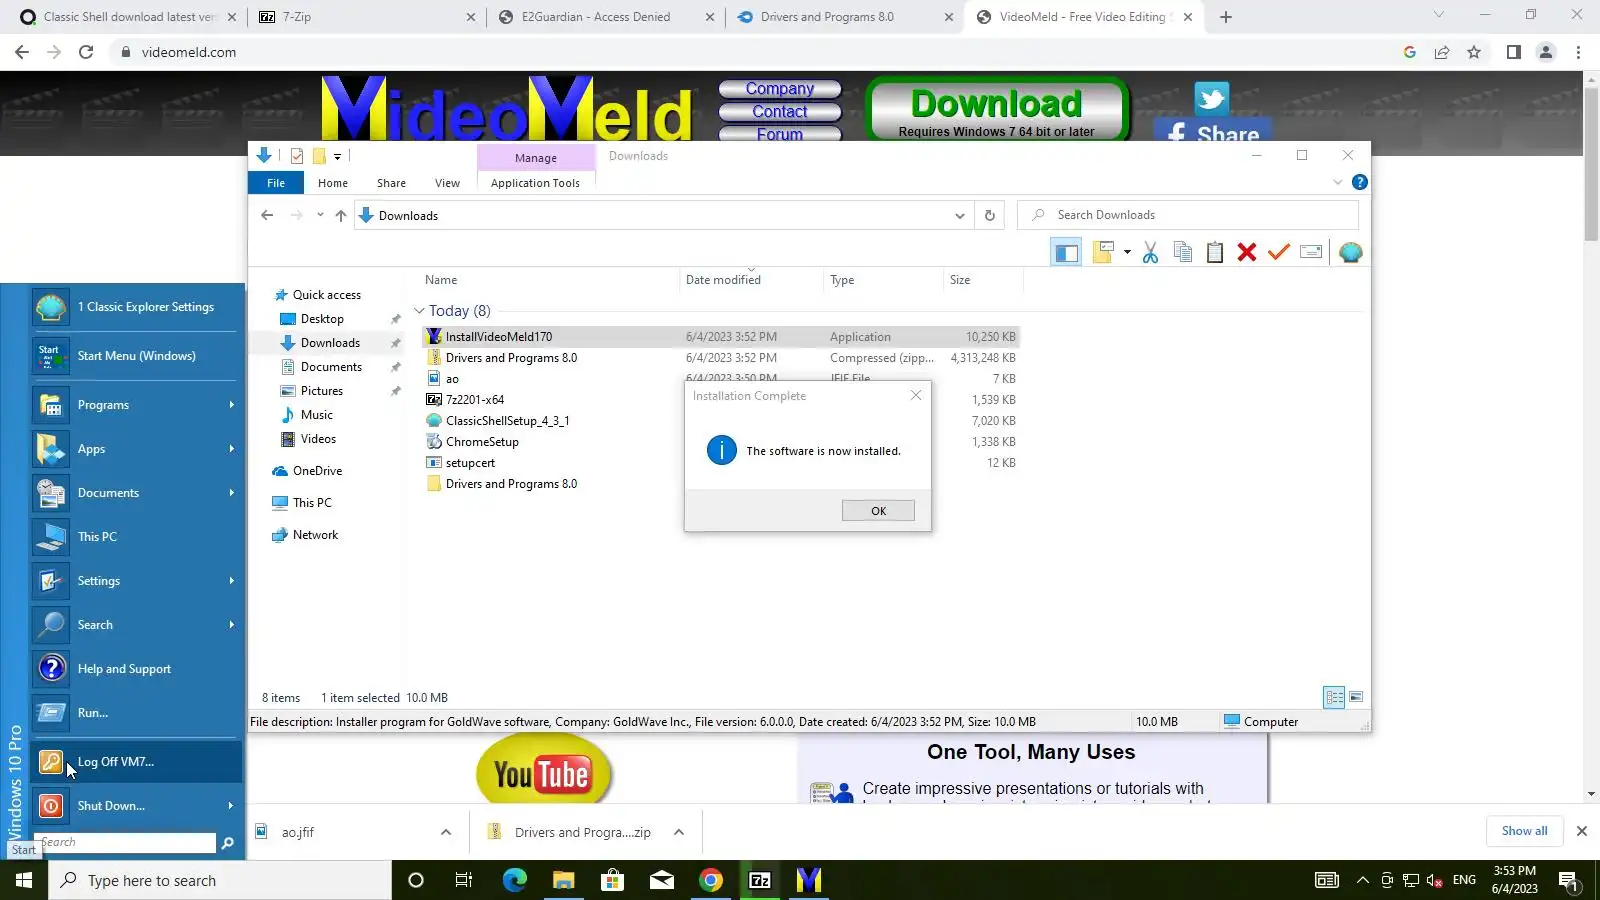Open recent locations dropdown in Explorer
Screen dimensions: 1600x900
pos(320,215)
